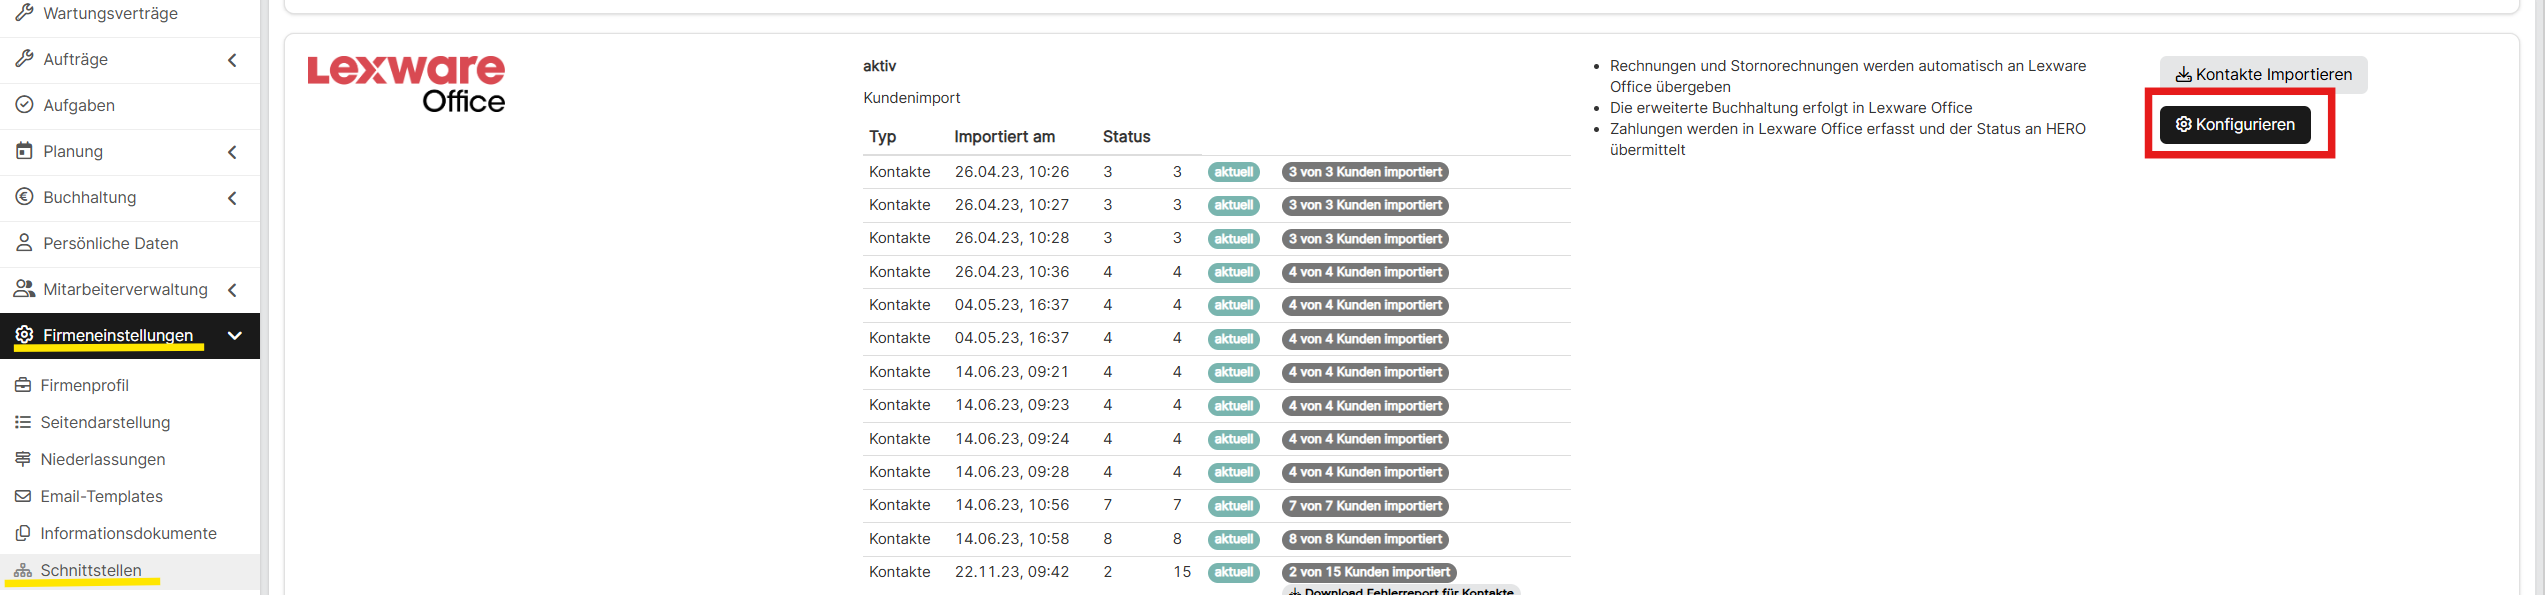Click the "aktiv" status label
This screenshot has width=2545, height=595.
pyautogui.click(x=879, y=66)
